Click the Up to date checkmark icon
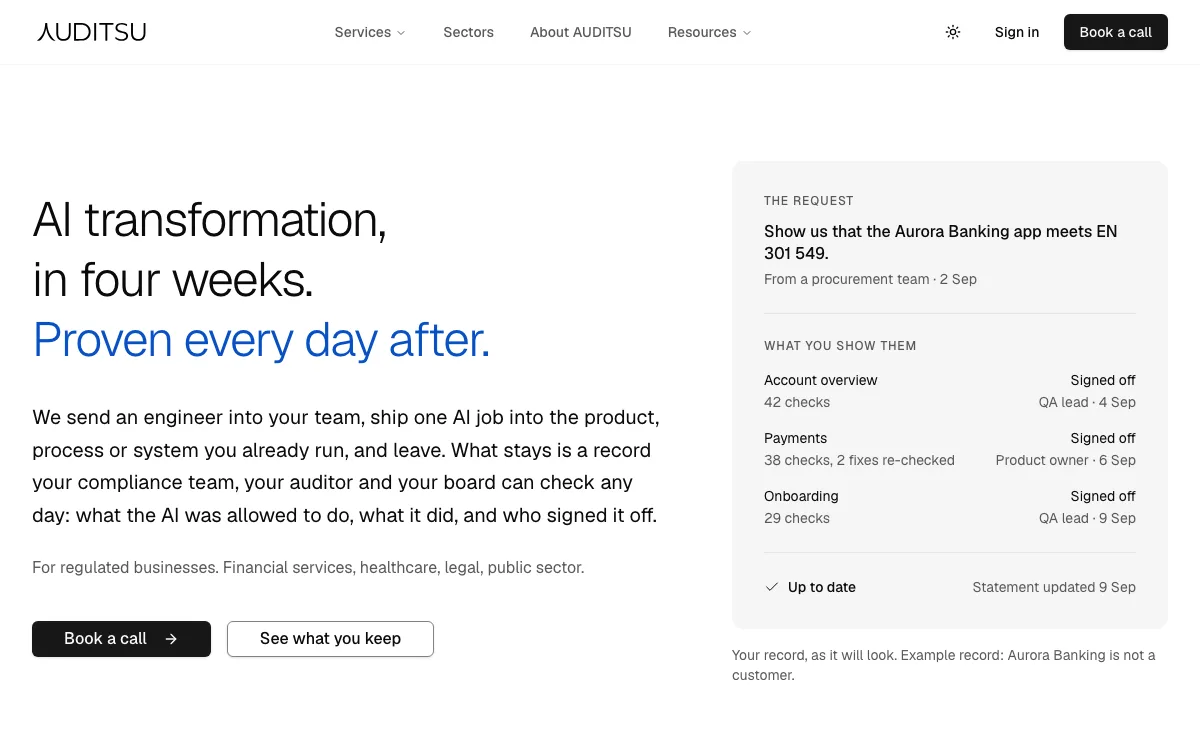Image resolution: width=1200 pixels, height=750 pixels. pyautogui.click(x=772, y=587)
